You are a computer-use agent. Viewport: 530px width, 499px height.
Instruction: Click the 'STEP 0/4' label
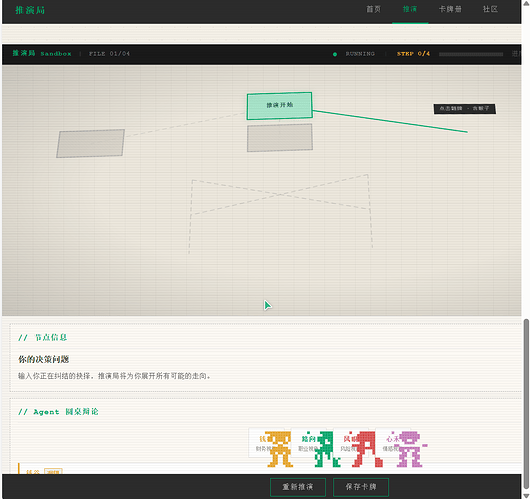[x=413, y=54]
